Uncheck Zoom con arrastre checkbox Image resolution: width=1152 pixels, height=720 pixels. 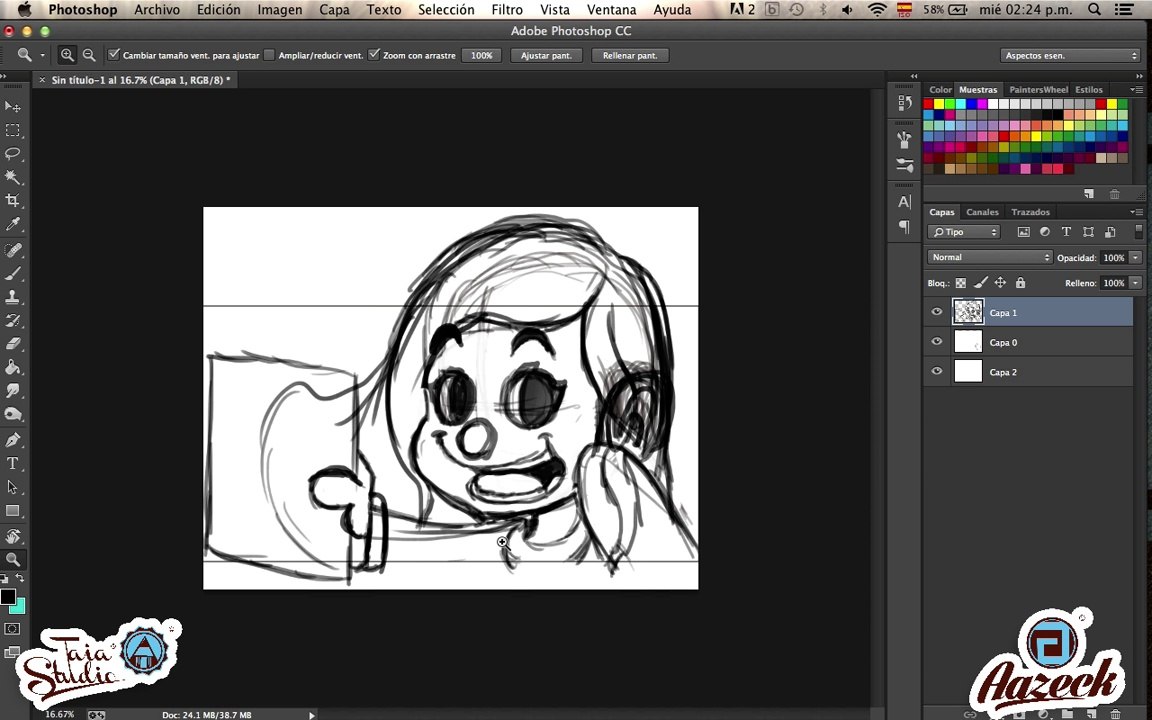pyautogui.click(x=374, y=54)
